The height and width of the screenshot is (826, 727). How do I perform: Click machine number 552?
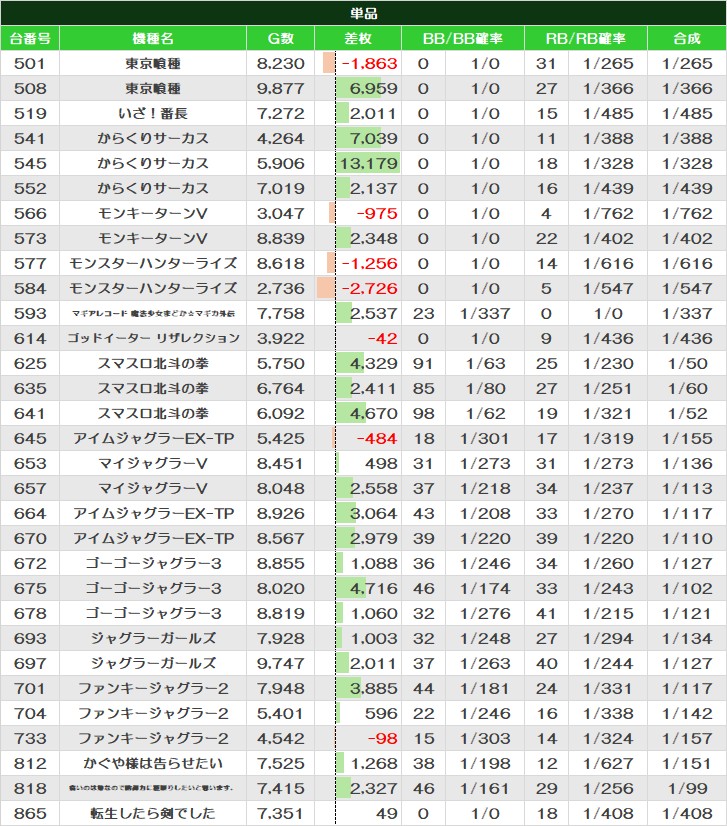30,189
